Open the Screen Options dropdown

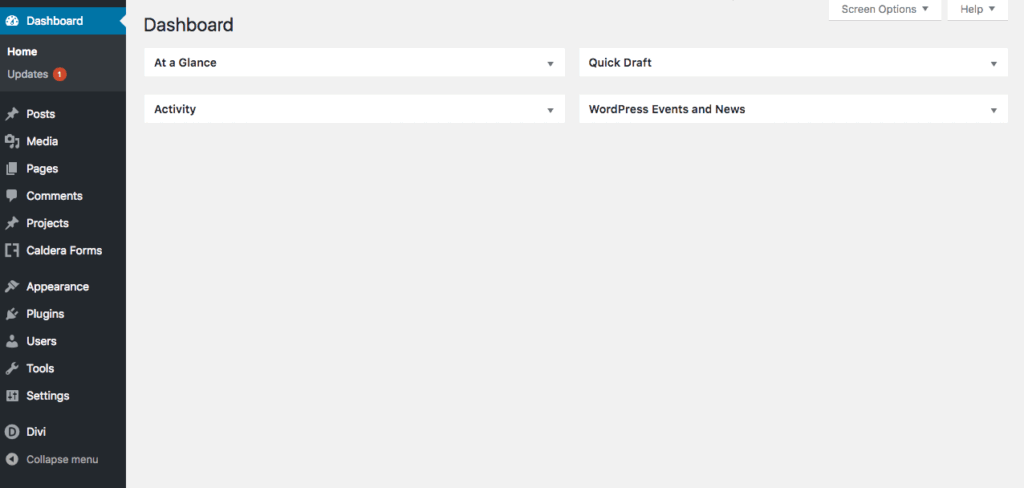[885, 10]
